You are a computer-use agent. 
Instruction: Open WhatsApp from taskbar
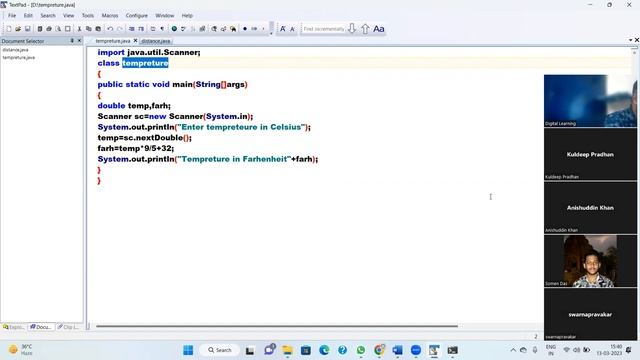(x=361, y=350)
